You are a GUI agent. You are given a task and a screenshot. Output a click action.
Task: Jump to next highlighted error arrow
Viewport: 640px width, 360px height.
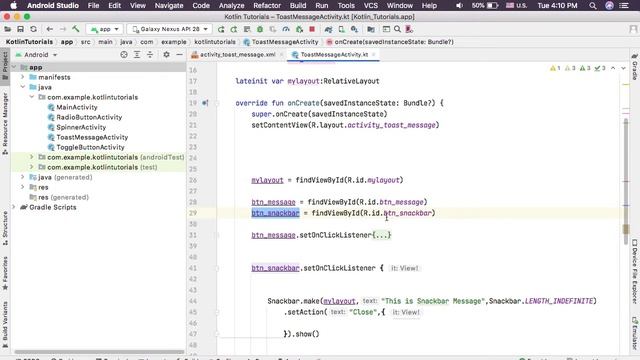click(623, 68)
